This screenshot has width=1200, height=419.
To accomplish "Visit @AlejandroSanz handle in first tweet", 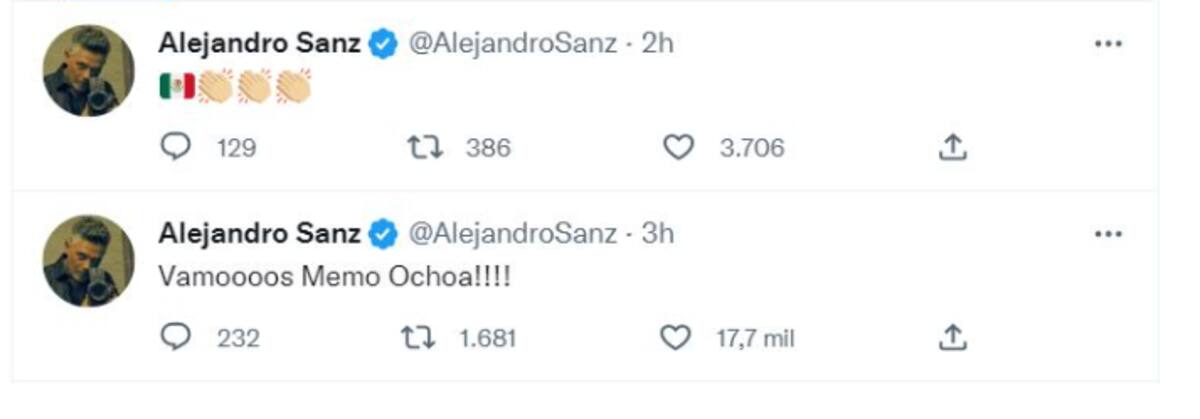I will (x=512, y=44).
